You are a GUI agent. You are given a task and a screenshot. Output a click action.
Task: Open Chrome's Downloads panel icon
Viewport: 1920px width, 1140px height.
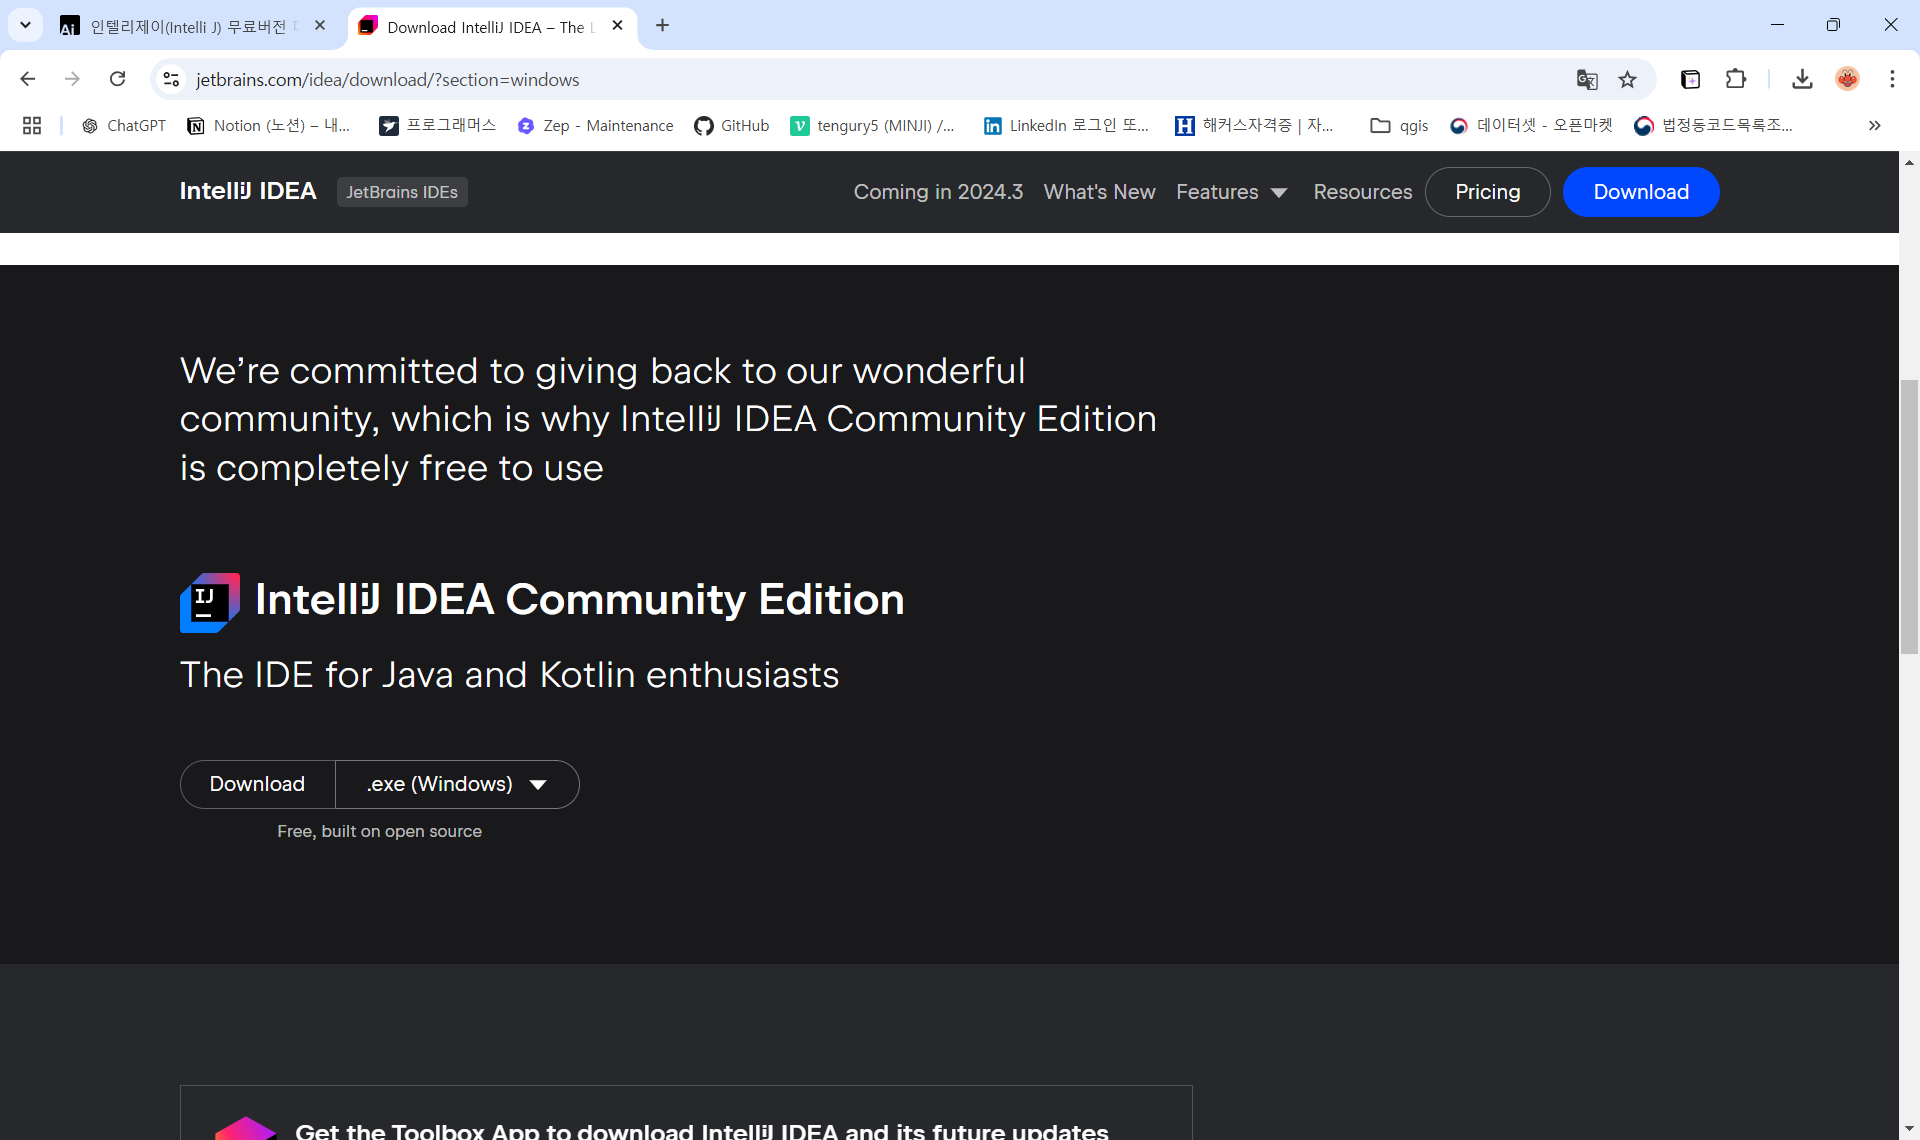(1802, 79)
